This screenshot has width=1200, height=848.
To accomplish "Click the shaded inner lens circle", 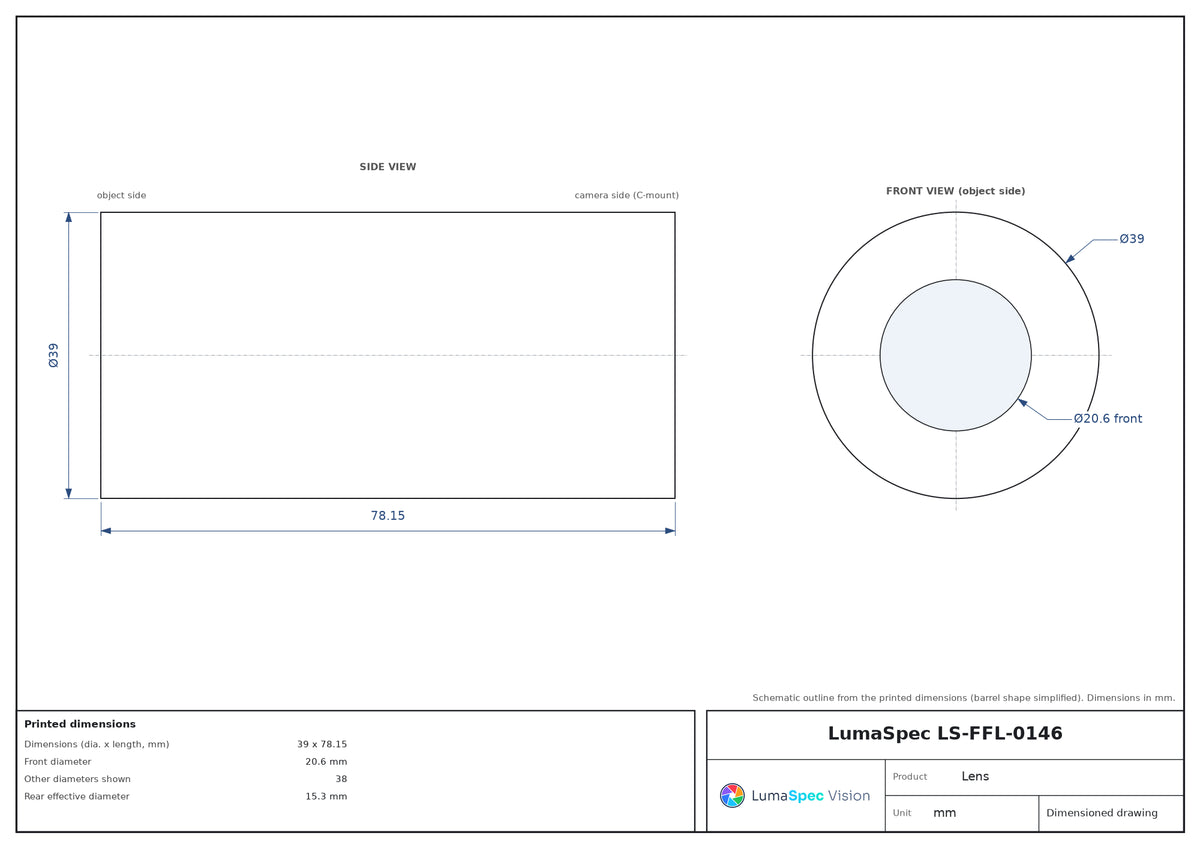I will (x=955, y=355).
